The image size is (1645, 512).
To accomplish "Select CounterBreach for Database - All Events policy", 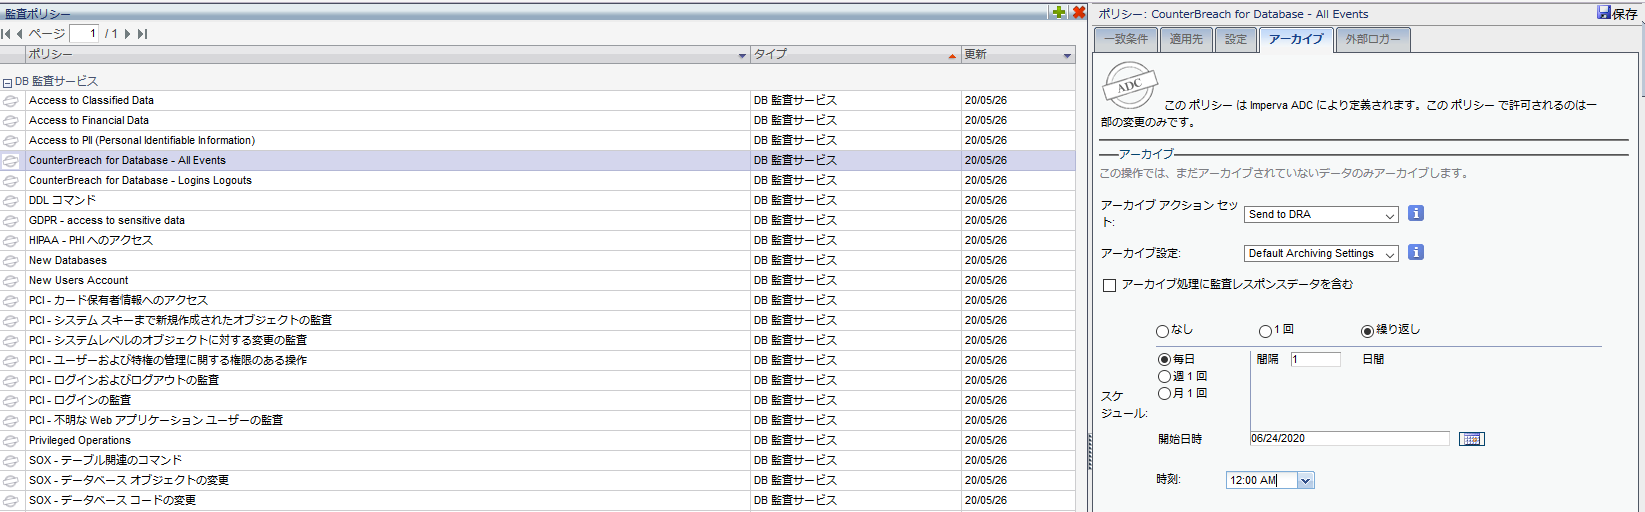I will tap(538, 161).
